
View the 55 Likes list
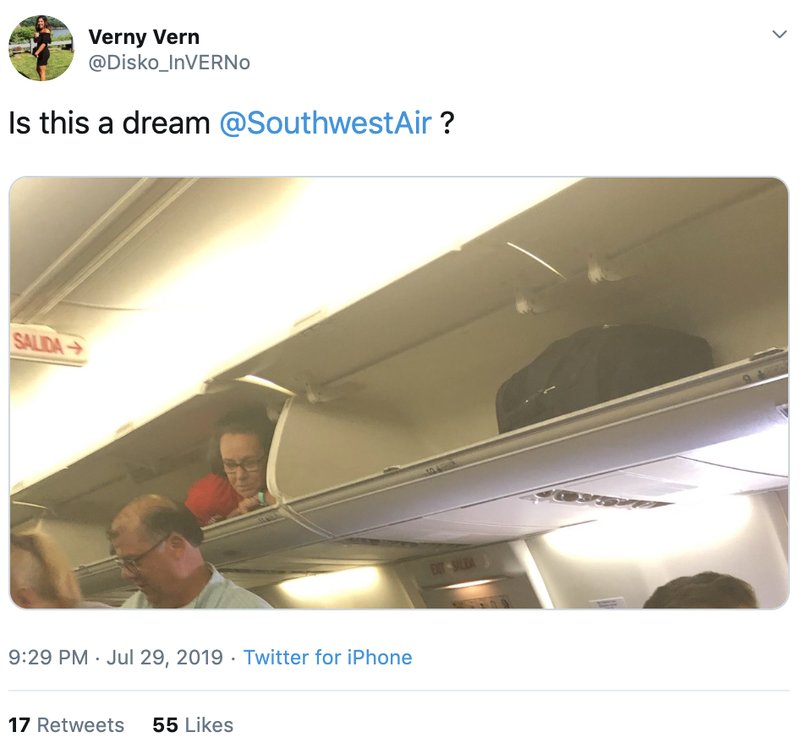pos(192,723)
